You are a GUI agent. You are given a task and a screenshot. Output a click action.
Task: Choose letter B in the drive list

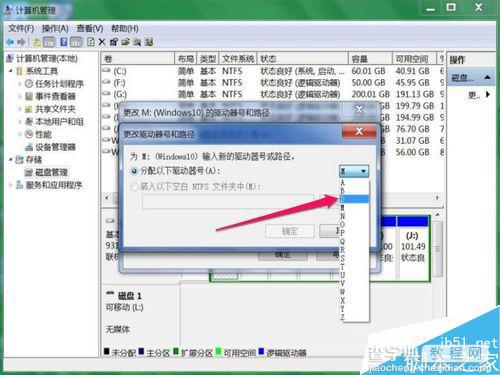point(354,191)
